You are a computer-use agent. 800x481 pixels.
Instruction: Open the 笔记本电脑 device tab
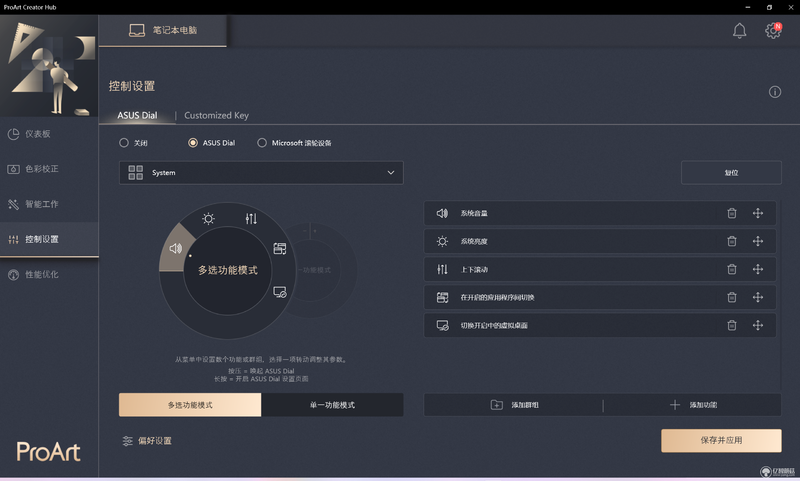(x=163, y=31)
